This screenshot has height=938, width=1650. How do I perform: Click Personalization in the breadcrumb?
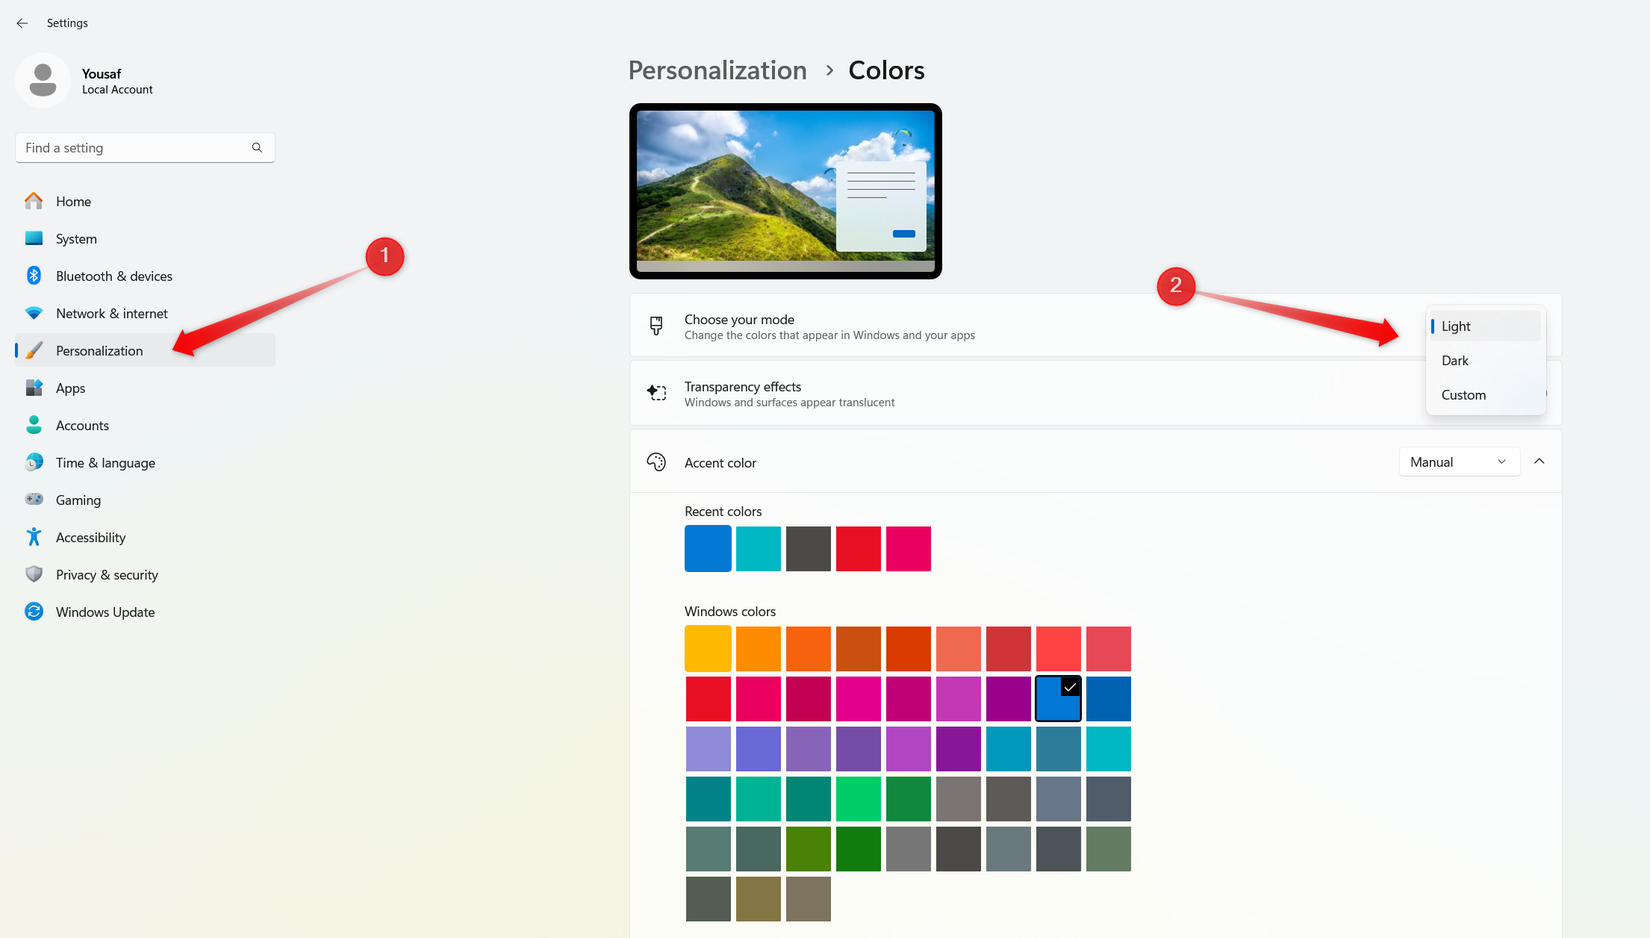pos(717,70)
